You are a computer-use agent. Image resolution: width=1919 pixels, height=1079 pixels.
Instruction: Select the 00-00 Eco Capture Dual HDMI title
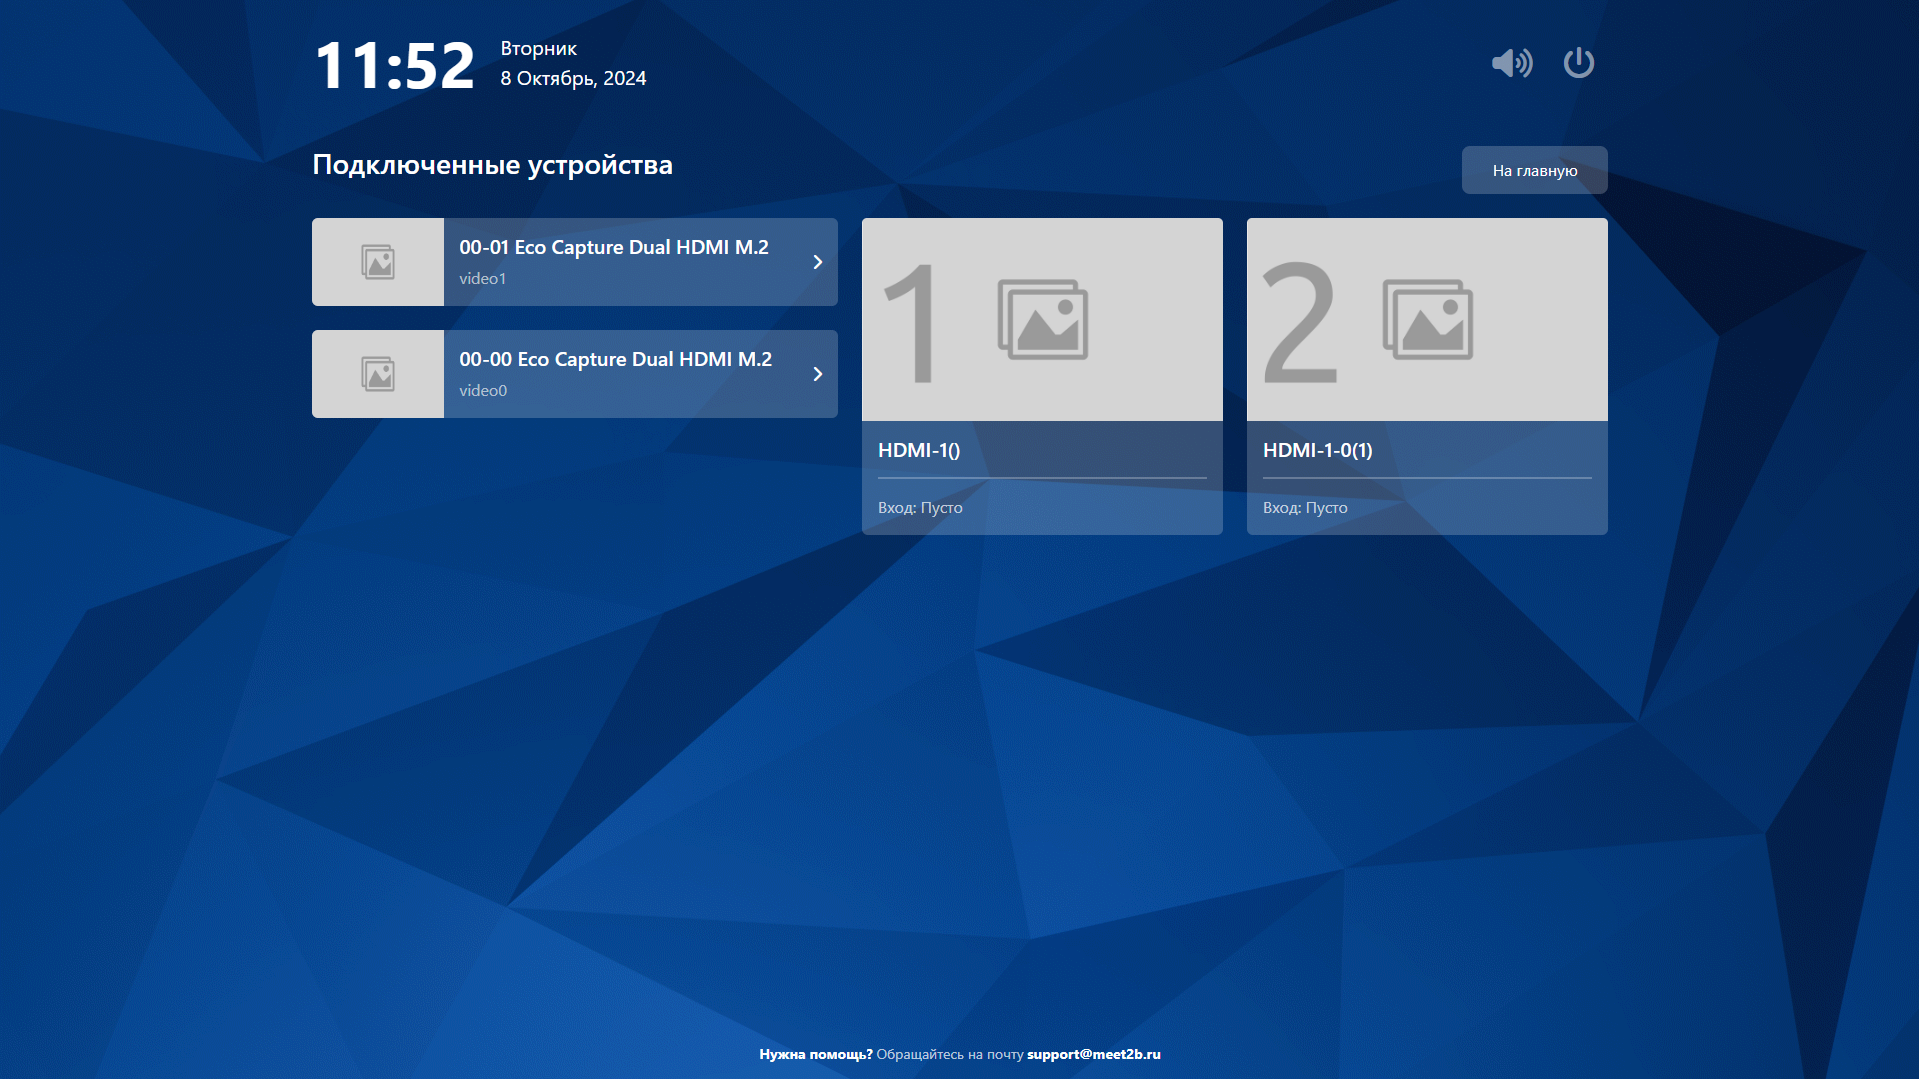tap(615, 359)
